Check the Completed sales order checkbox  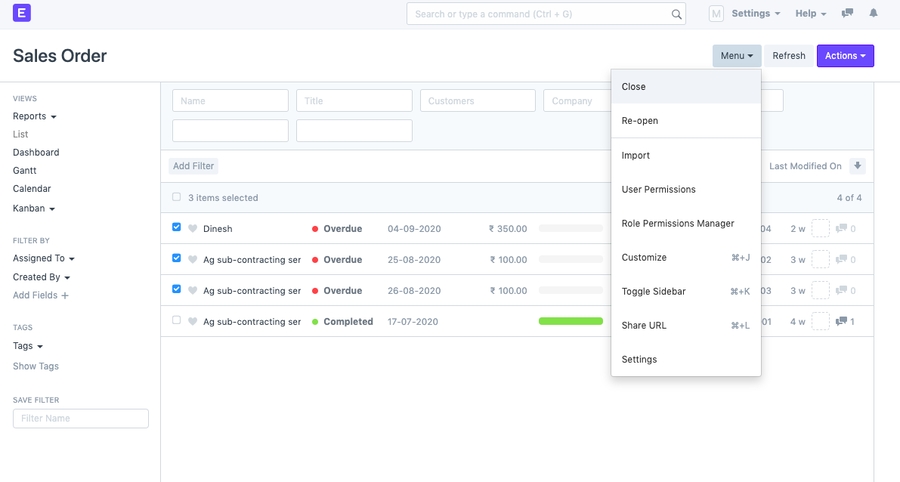point(177,321)
